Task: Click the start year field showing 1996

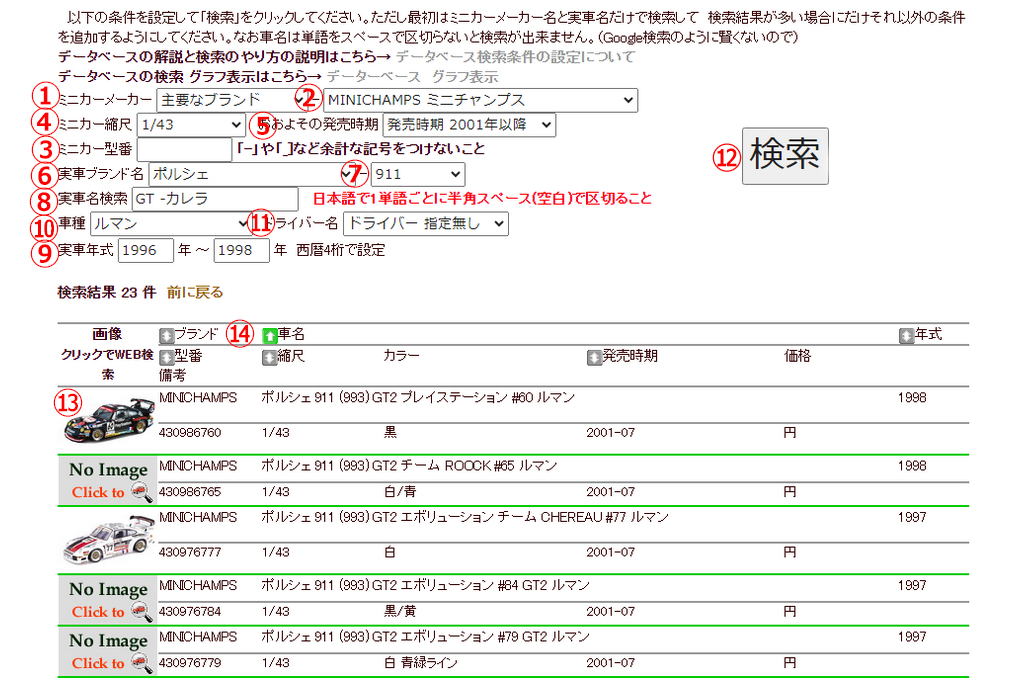Action: [146, 250]
